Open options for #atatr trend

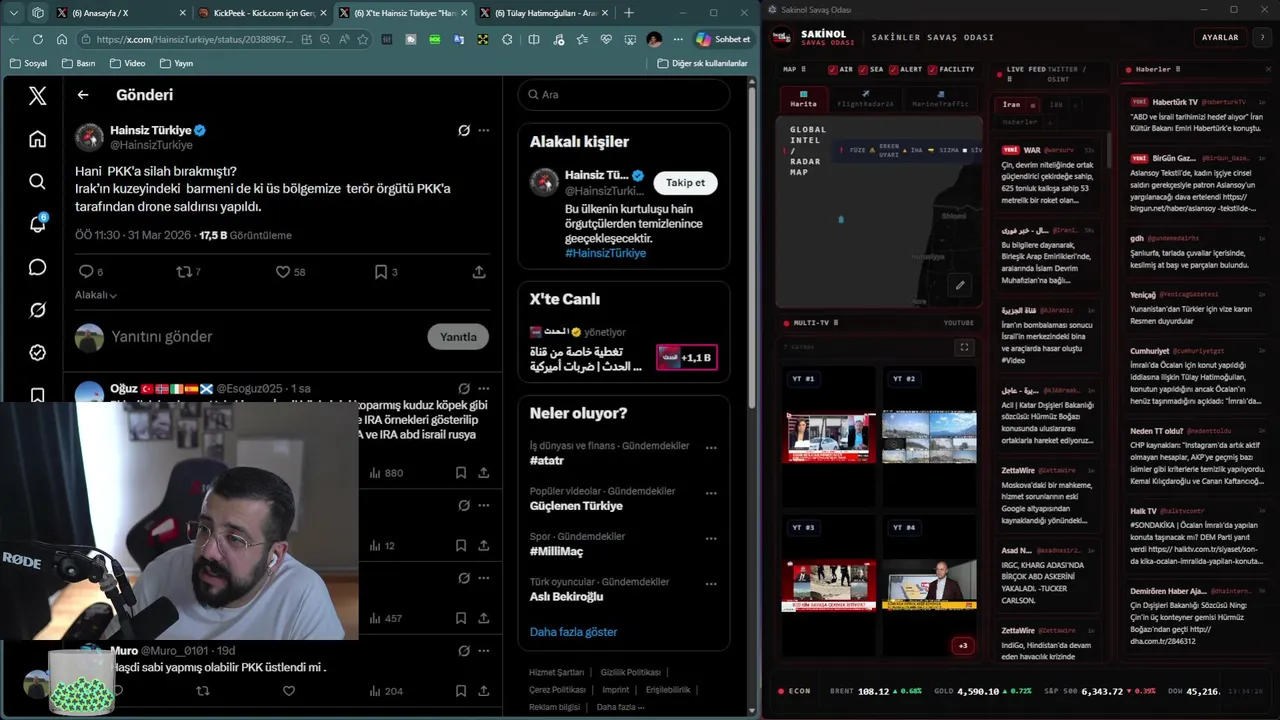coord(711,448)
